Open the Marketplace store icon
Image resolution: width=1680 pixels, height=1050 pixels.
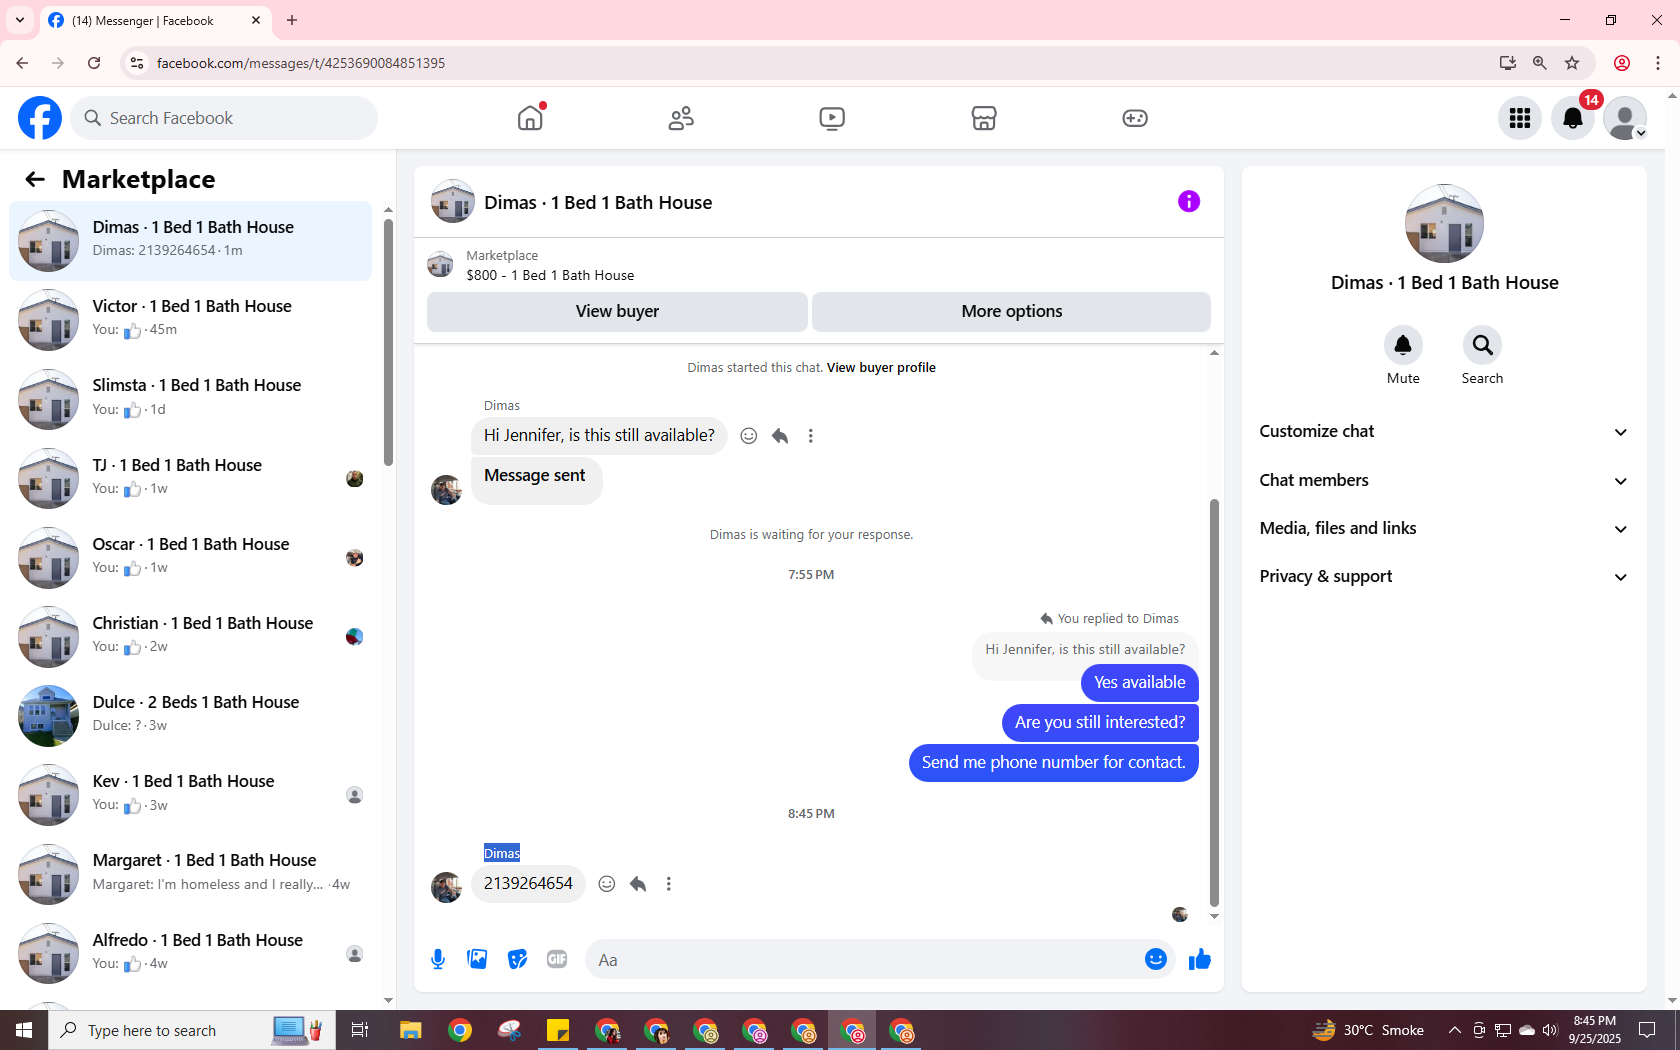click(x=984, y=118)
